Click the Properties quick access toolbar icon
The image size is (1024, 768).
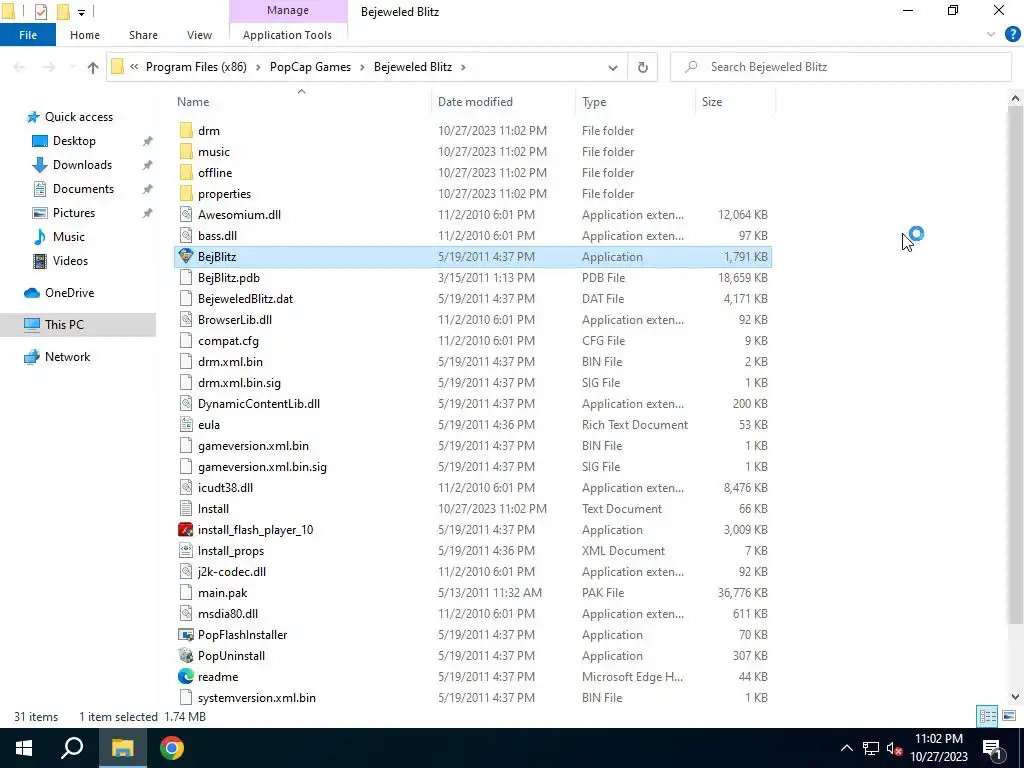[x=40, y=12]
